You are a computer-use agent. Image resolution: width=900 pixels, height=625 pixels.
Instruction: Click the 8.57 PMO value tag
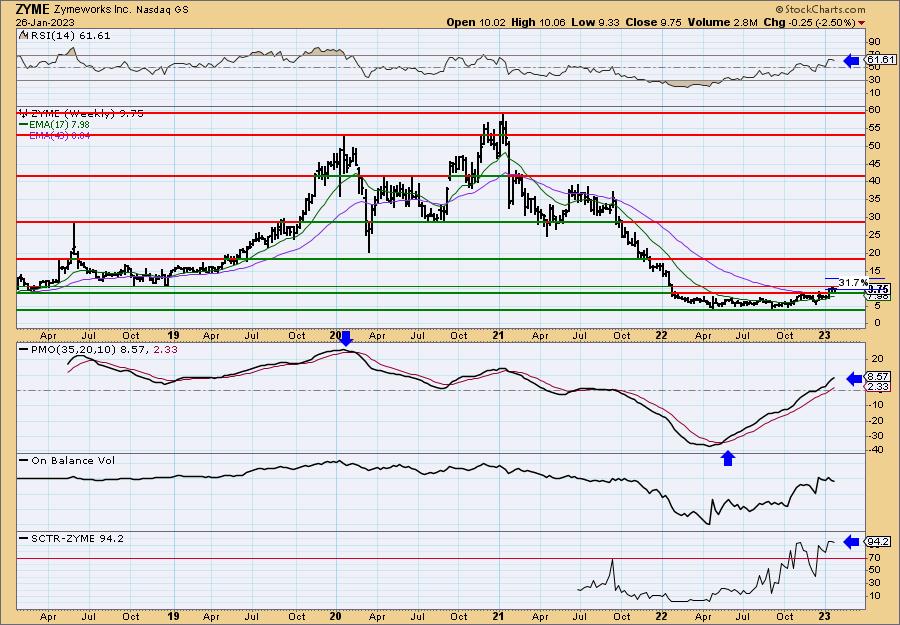click(x=878, y=377)
